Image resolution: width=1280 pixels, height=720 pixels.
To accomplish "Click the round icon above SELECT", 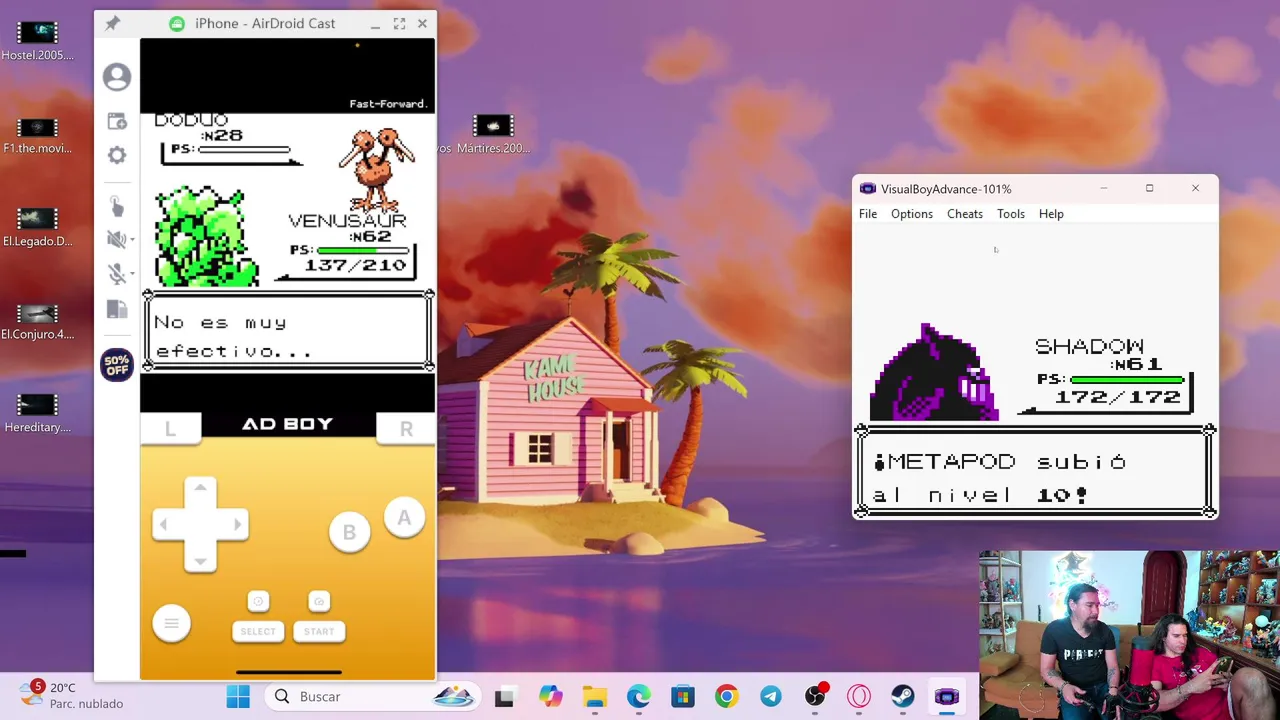I will click(258, 601).
